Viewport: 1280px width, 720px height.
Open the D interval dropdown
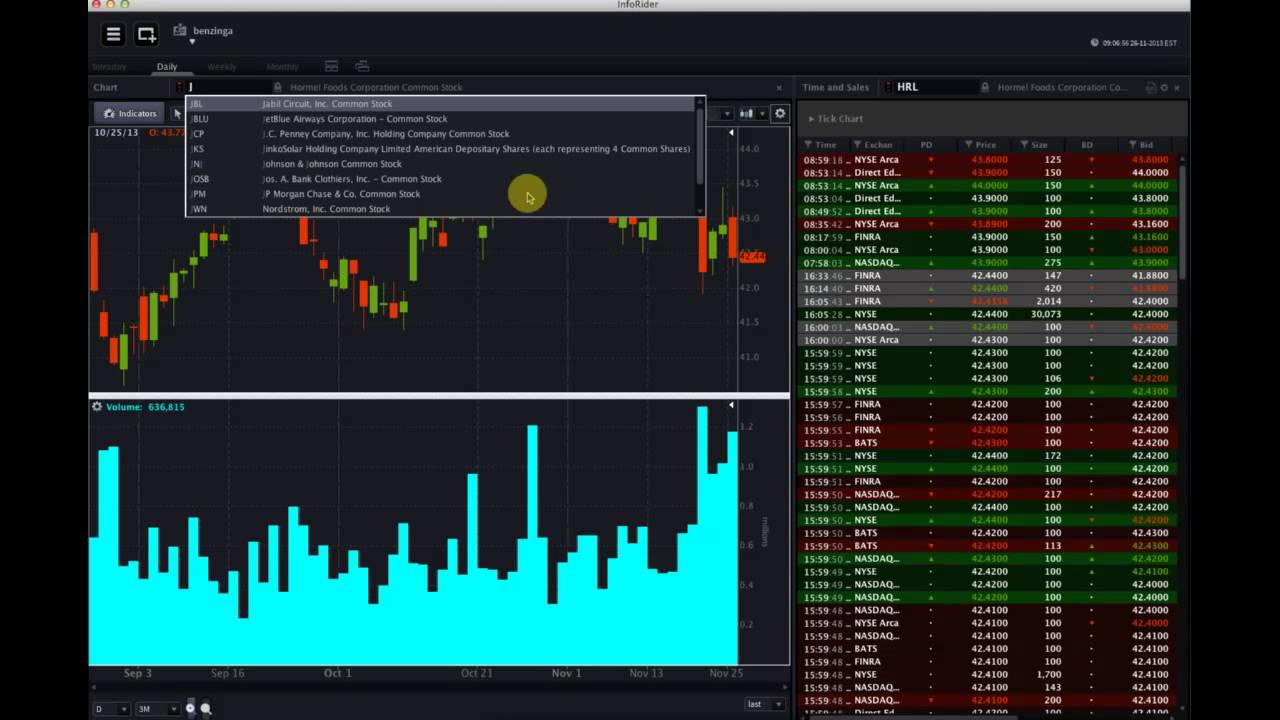click(x=110, y=709)
